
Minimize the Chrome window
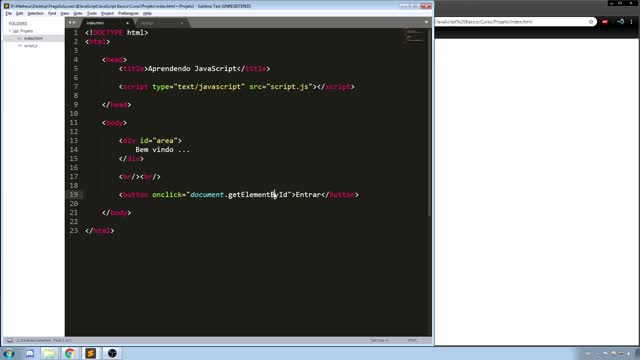pos(612,3)
